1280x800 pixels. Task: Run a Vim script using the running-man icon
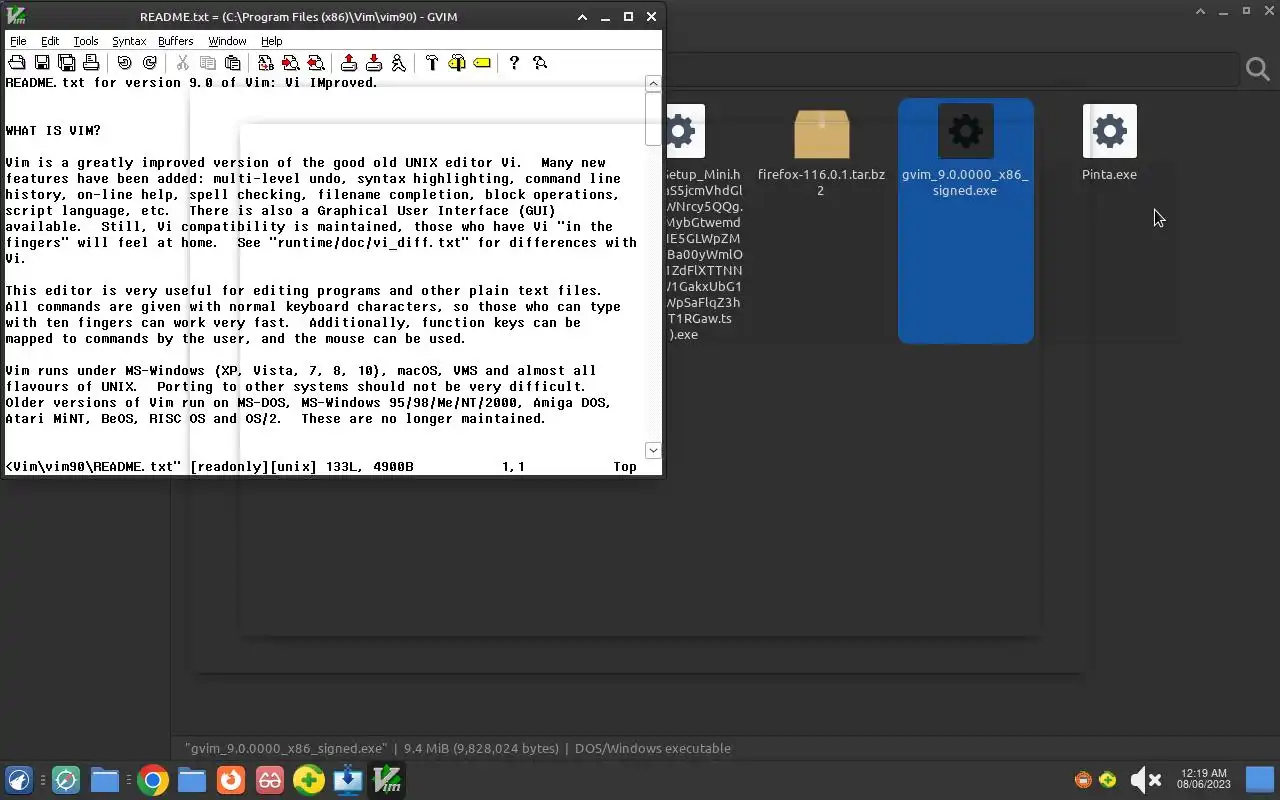[x=399, y=63]
